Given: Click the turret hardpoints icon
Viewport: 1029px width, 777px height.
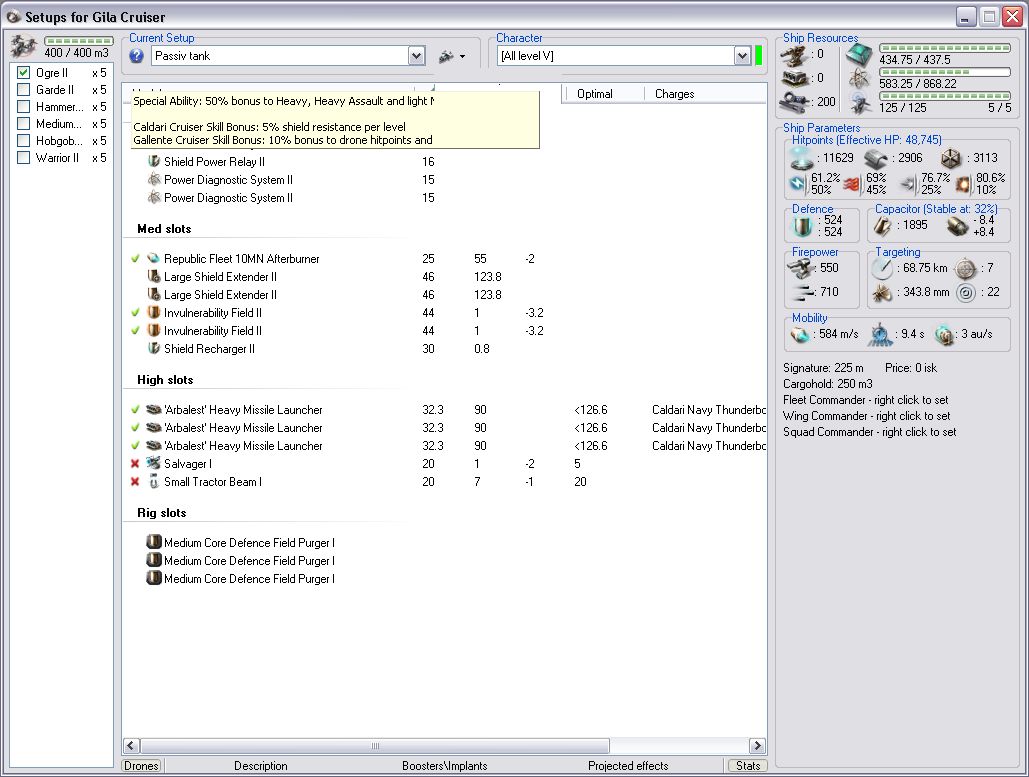Looking at the screenshot, I should [x=794, y=55].
